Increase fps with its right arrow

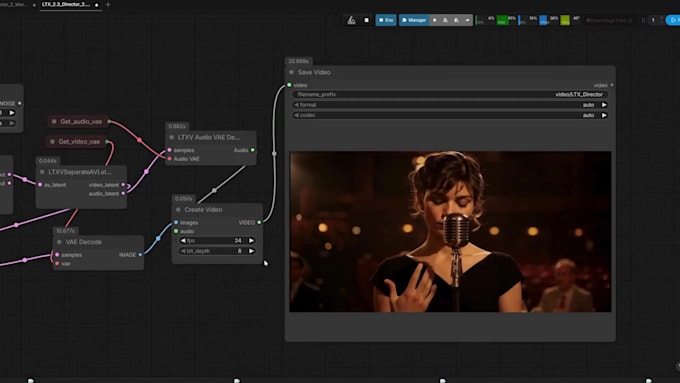coord(251,240)
